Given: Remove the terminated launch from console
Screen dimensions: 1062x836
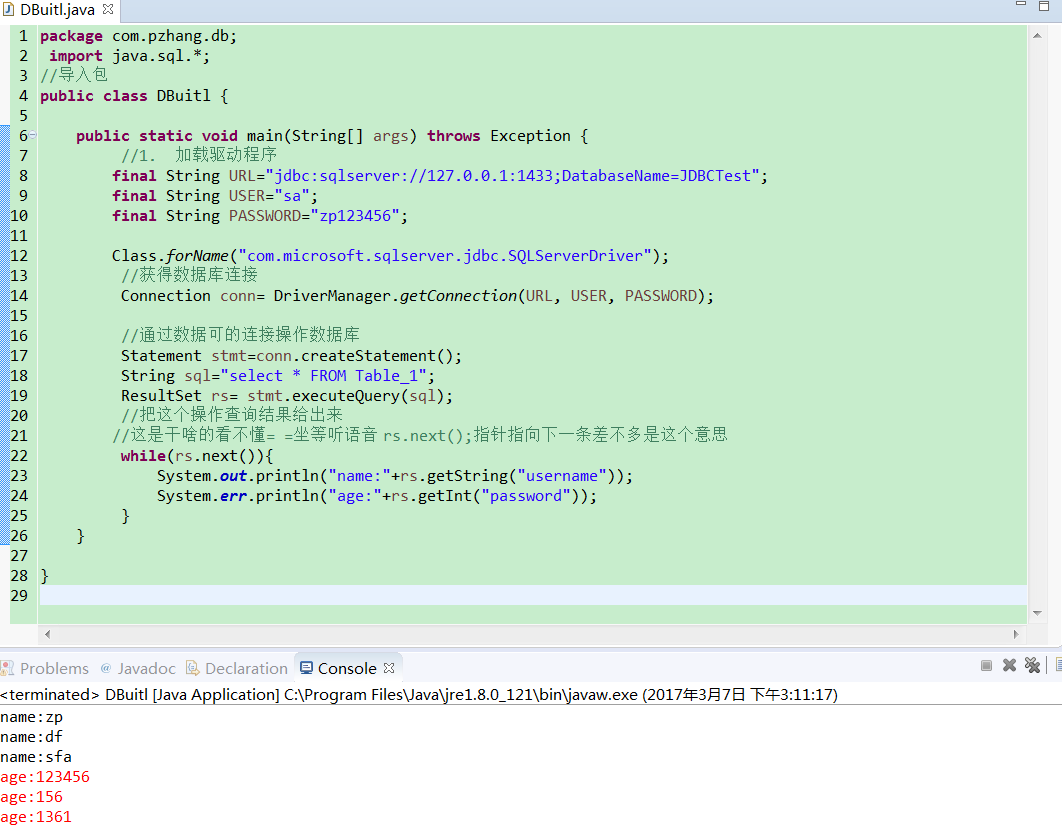Looking at the screenshot, I should click(x=1009, y=666).
